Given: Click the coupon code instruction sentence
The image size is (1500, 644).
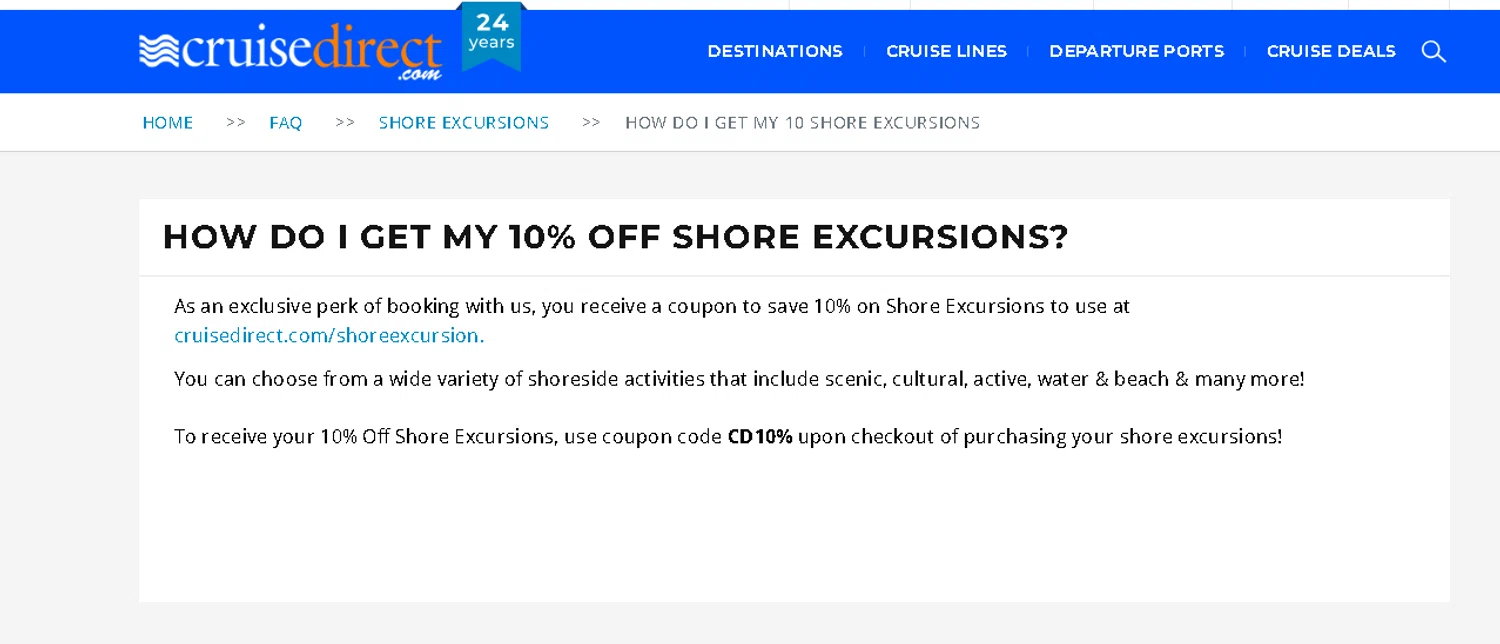Looking at the screenshot, I should coord(450,437).
